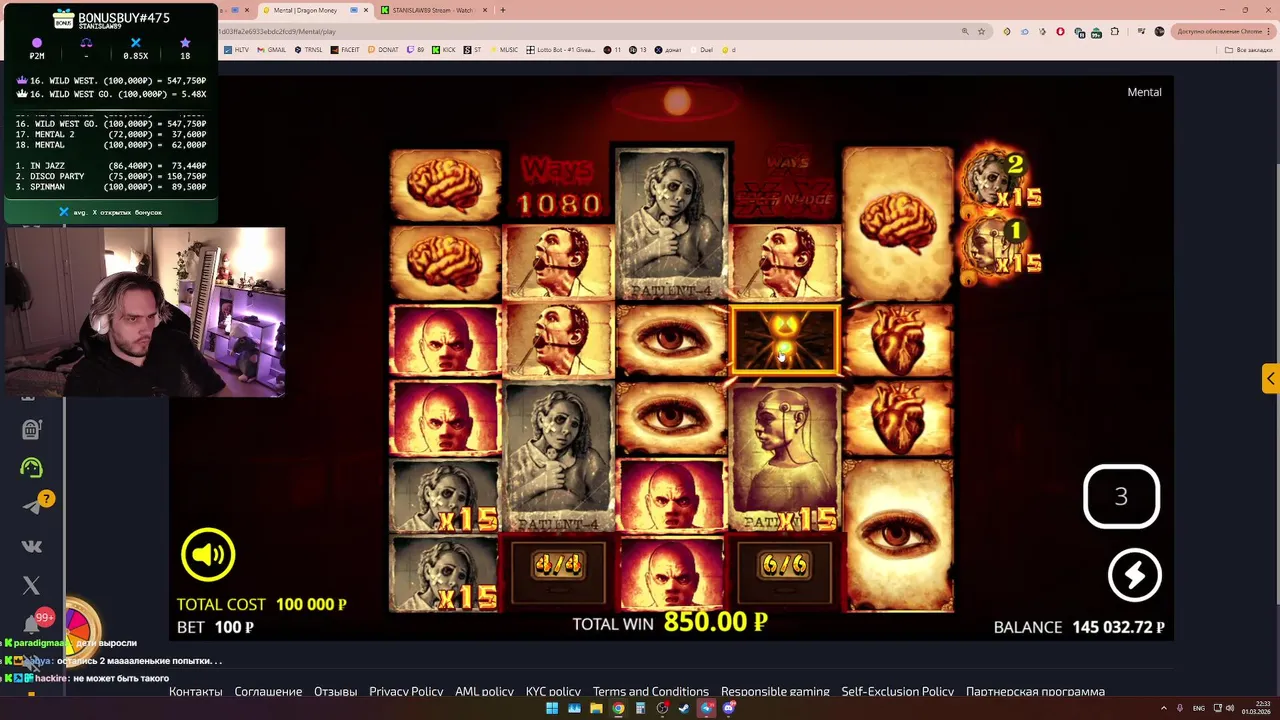Open the Responsible gaming link
The image size is (1280, 720).
[775, 691]
